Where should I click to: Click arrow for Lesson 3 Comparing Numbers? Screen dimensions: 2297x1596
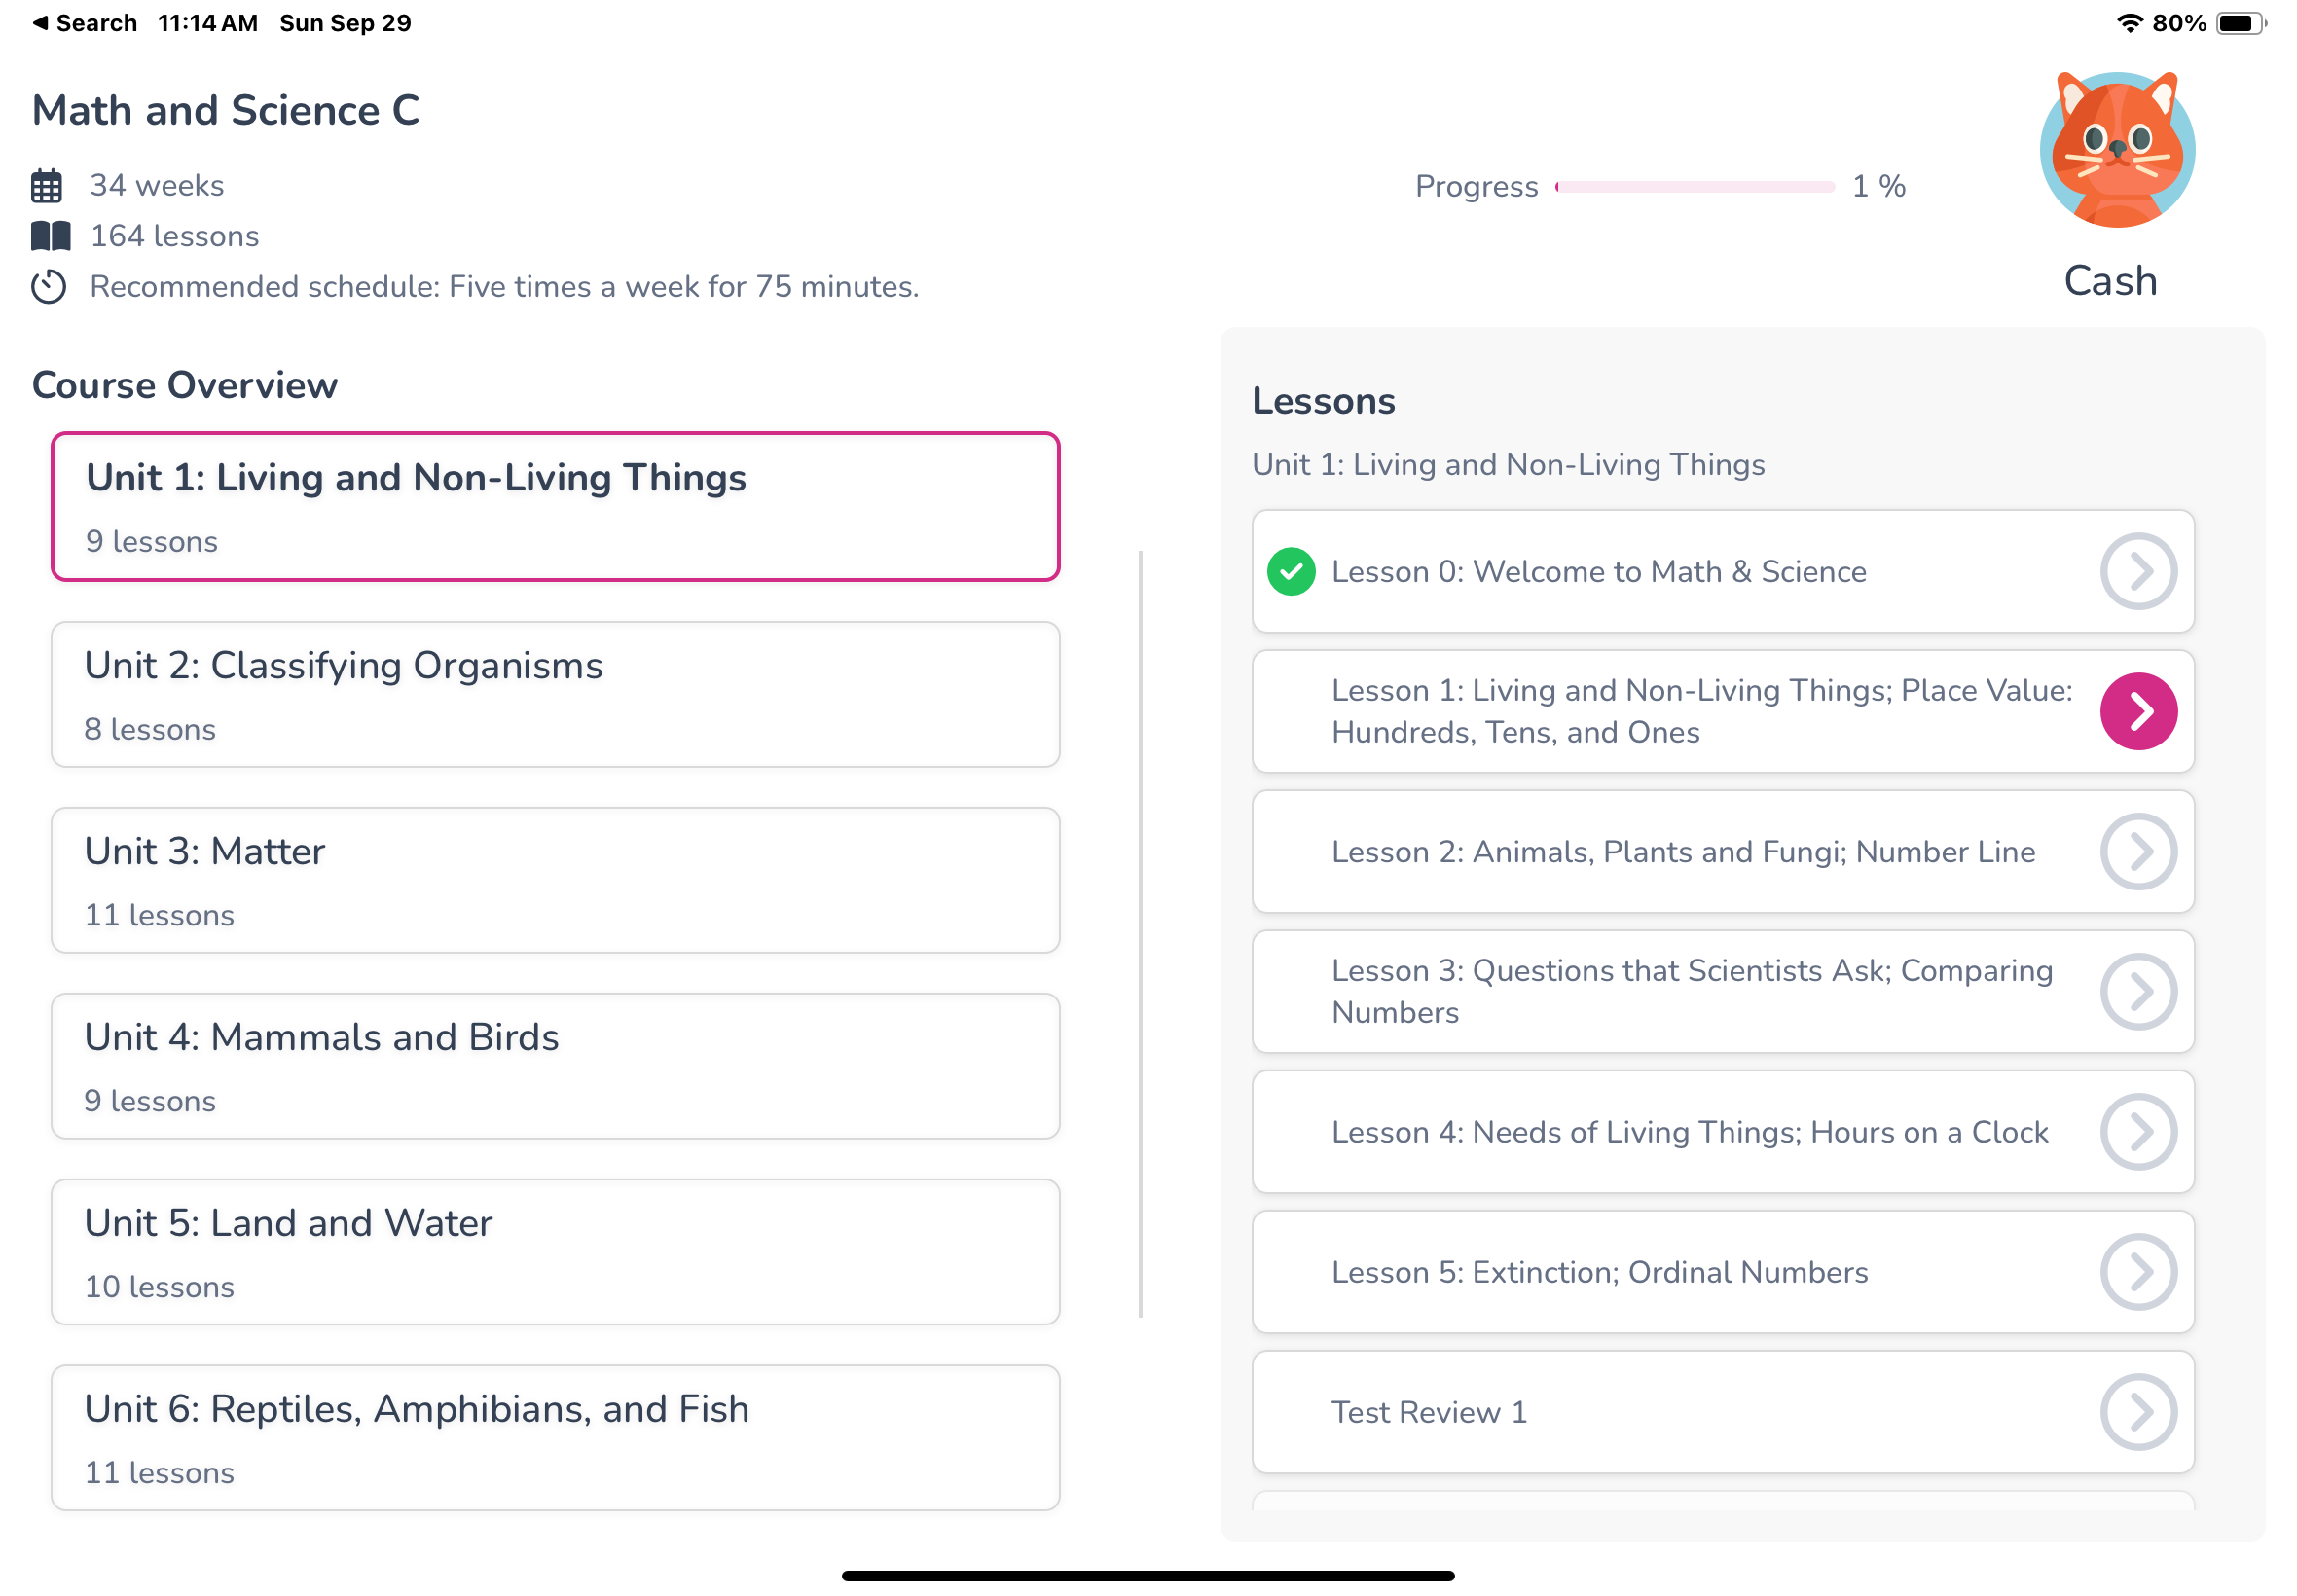click(2138, 992)
